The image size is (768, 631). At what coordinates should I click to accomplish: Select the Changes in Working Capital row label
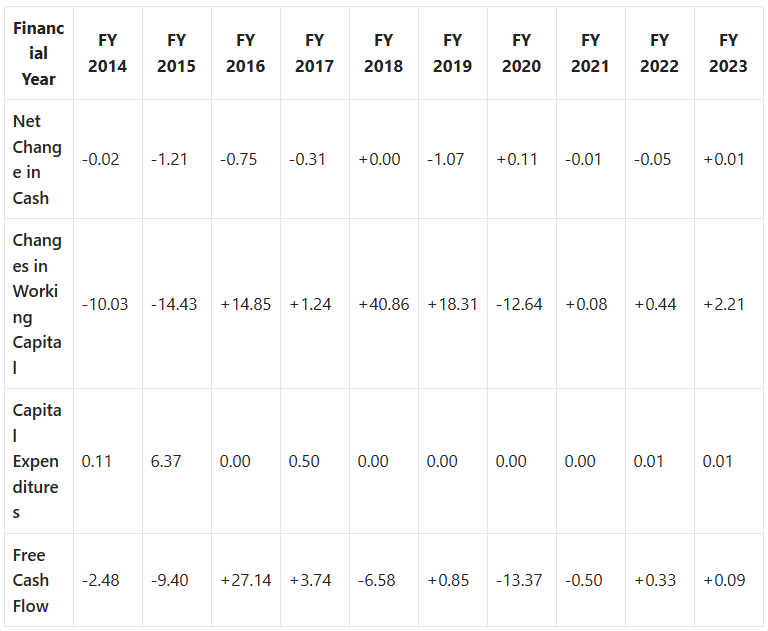[38, 304]
